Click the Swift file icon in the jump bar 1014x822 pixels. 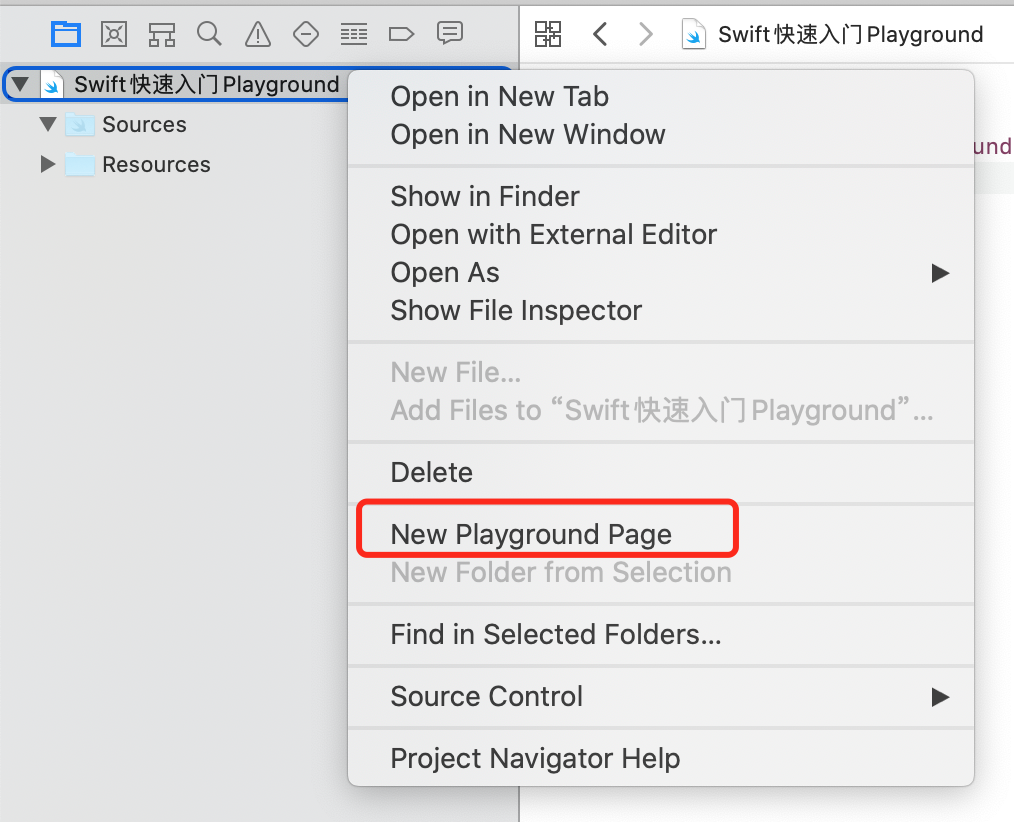tap(693, 34)
